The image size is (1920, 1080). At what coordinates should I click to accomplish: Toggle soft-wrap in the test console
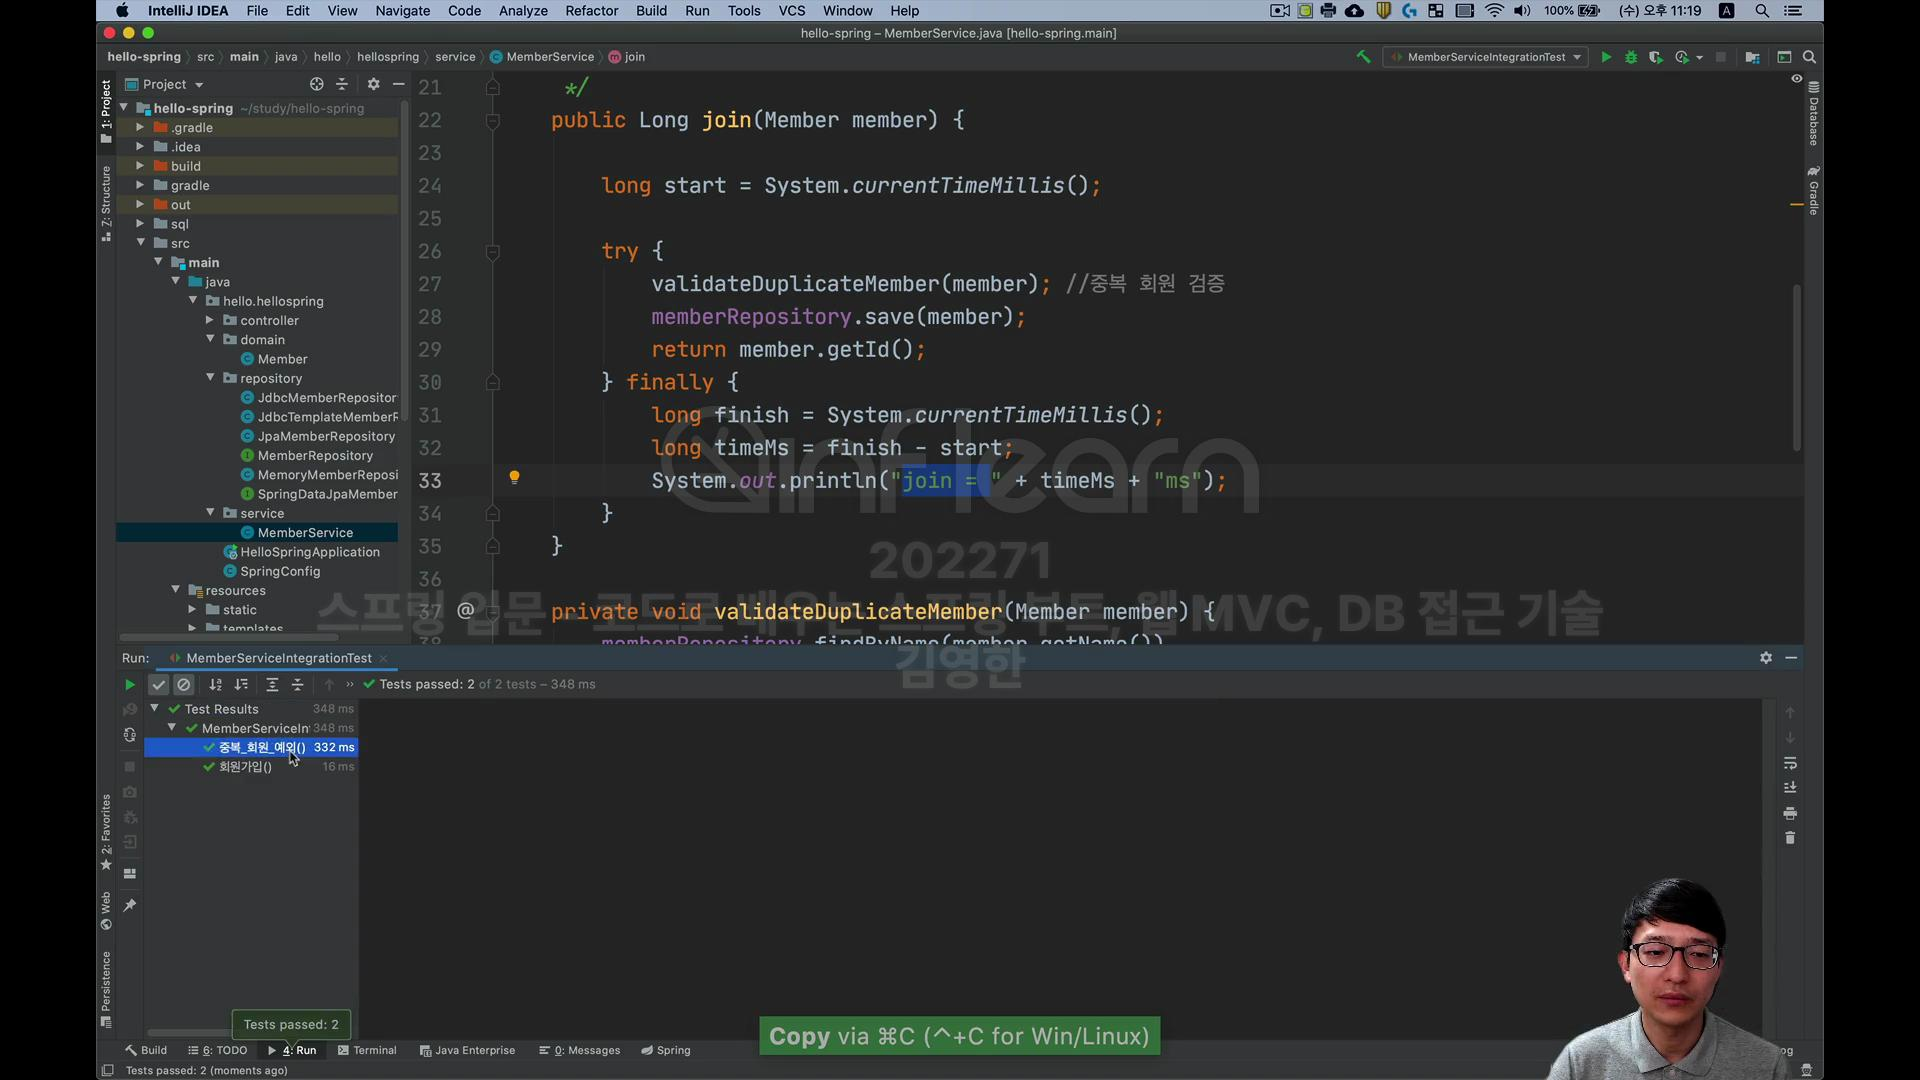(x=1790, y=763)
